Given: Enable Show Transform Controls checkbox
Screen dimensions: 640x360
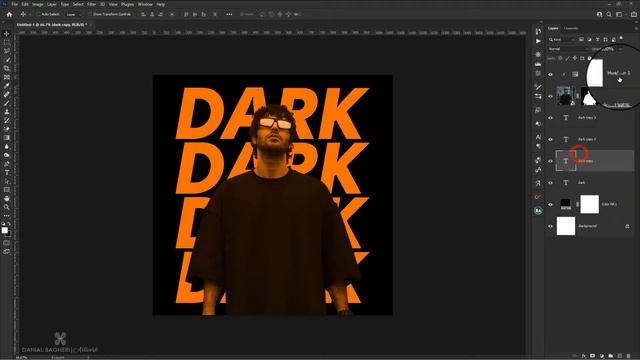Looking at the screenshot, I should (89, 14).
